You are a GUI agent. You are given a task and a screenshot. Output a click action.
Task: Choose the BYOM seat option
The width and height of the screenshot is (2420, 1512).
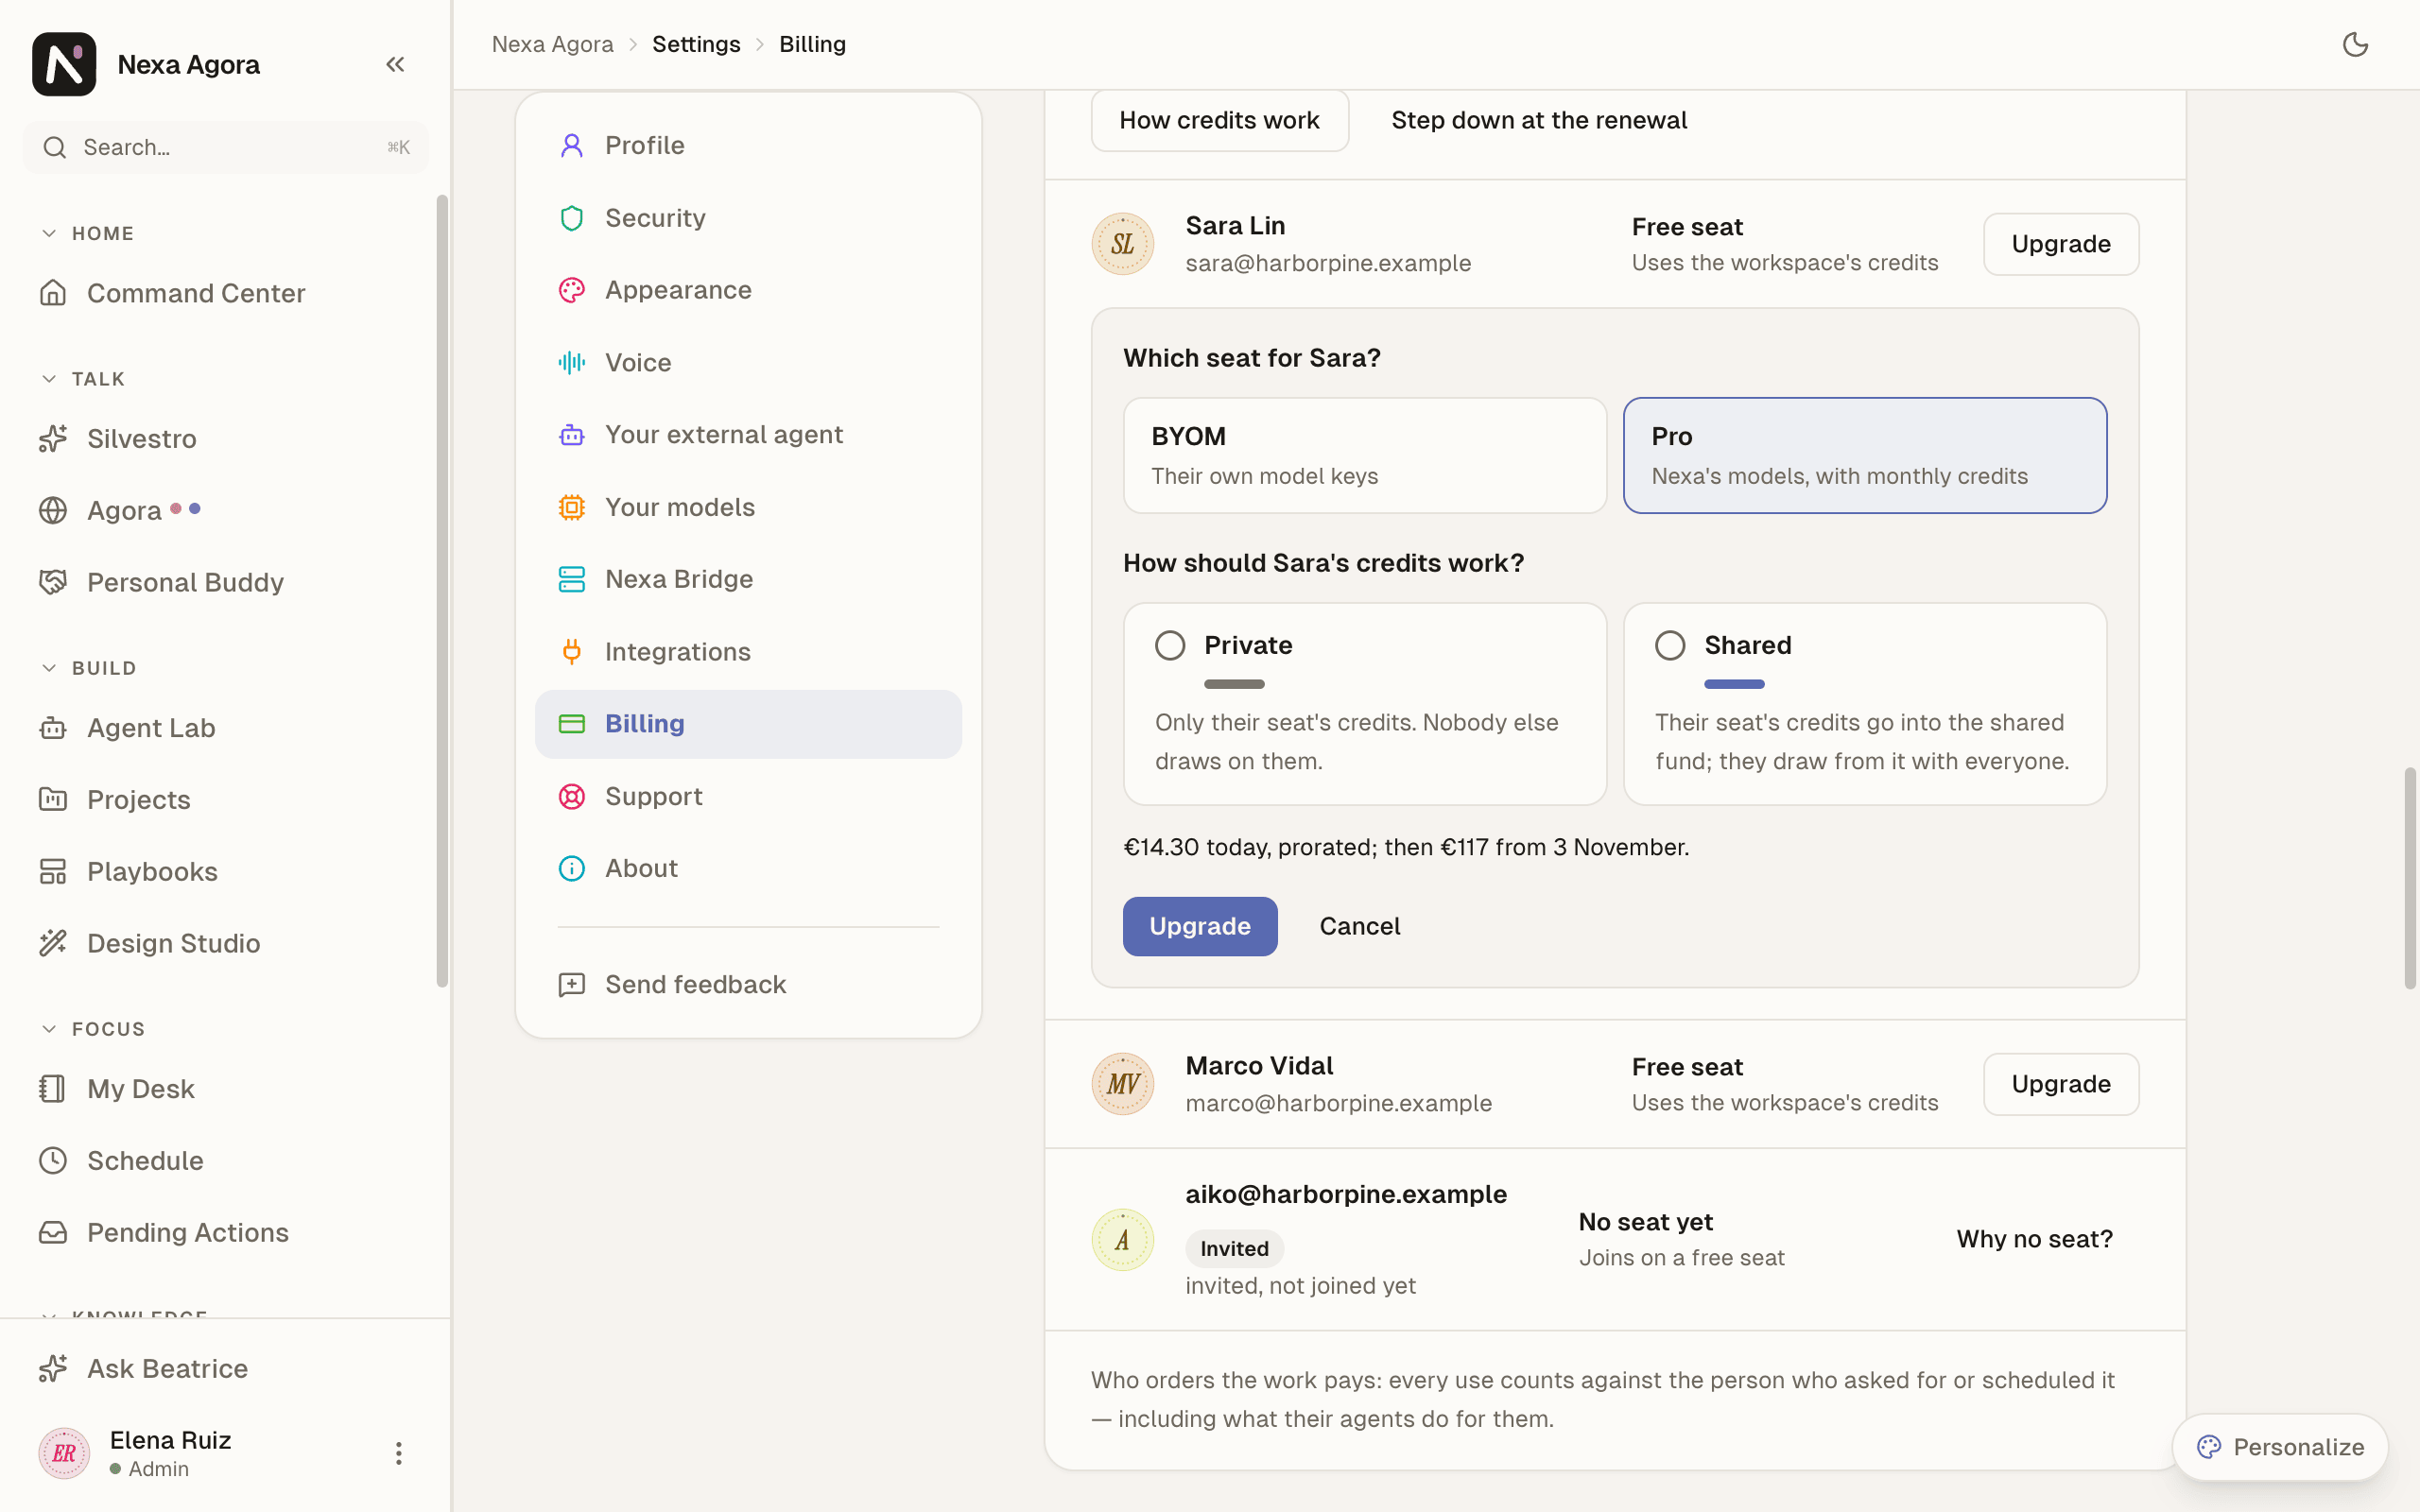pyautogui.click(x=1364, y=456)
